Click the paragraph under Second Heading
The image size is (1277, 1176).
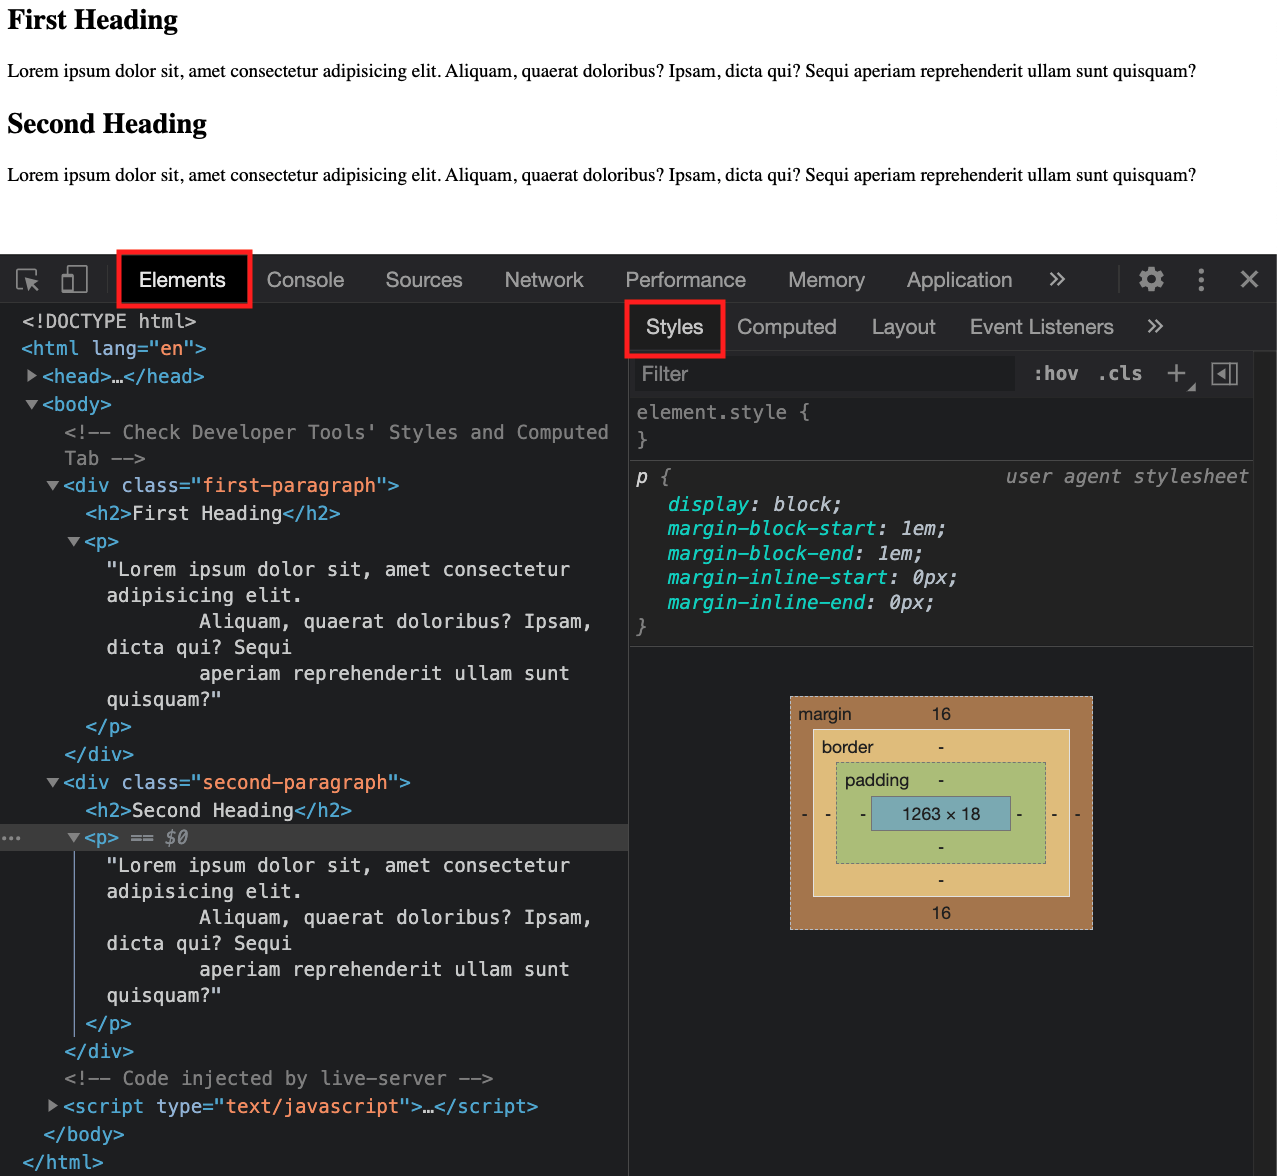coord(601,175)
